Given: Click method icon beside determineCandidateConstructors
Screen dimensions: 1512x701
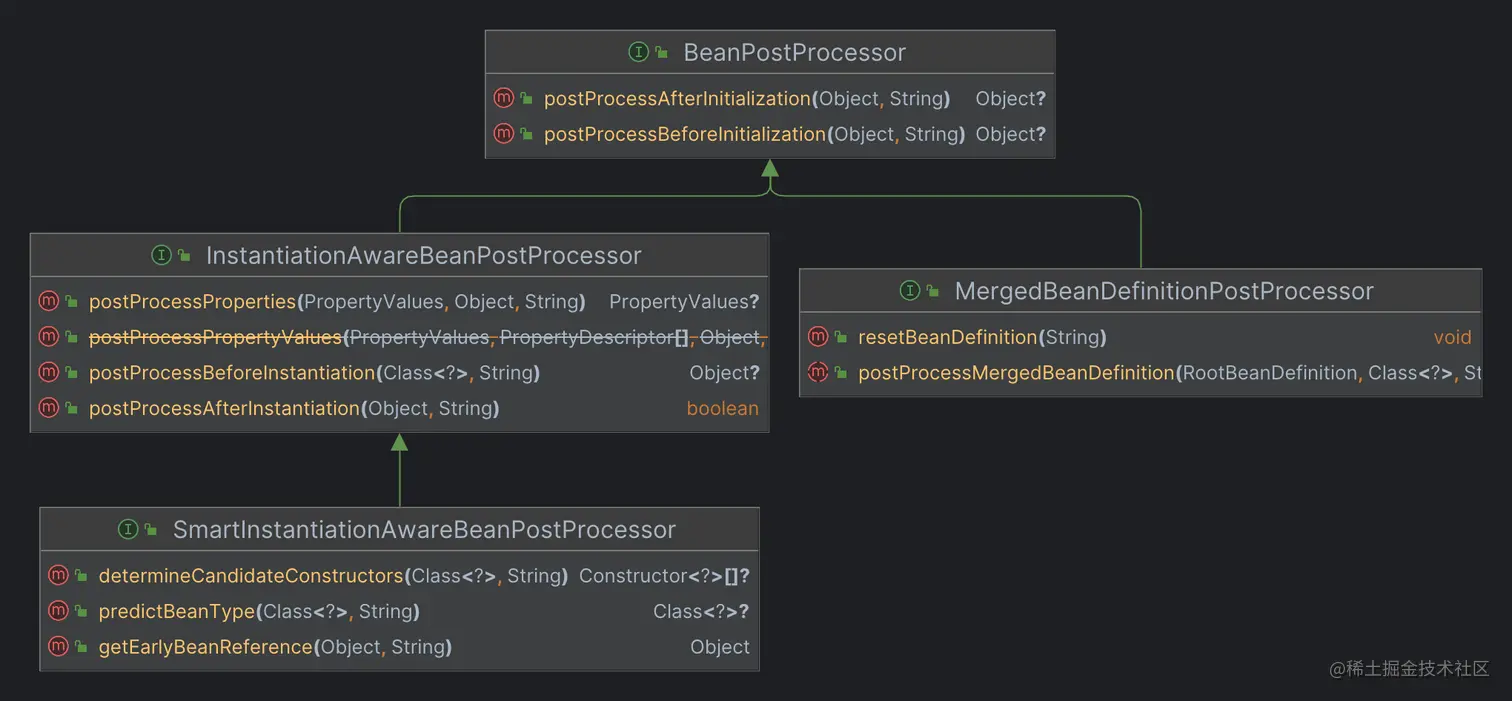Looking at the screenshot, I should (x=58, y=575).
